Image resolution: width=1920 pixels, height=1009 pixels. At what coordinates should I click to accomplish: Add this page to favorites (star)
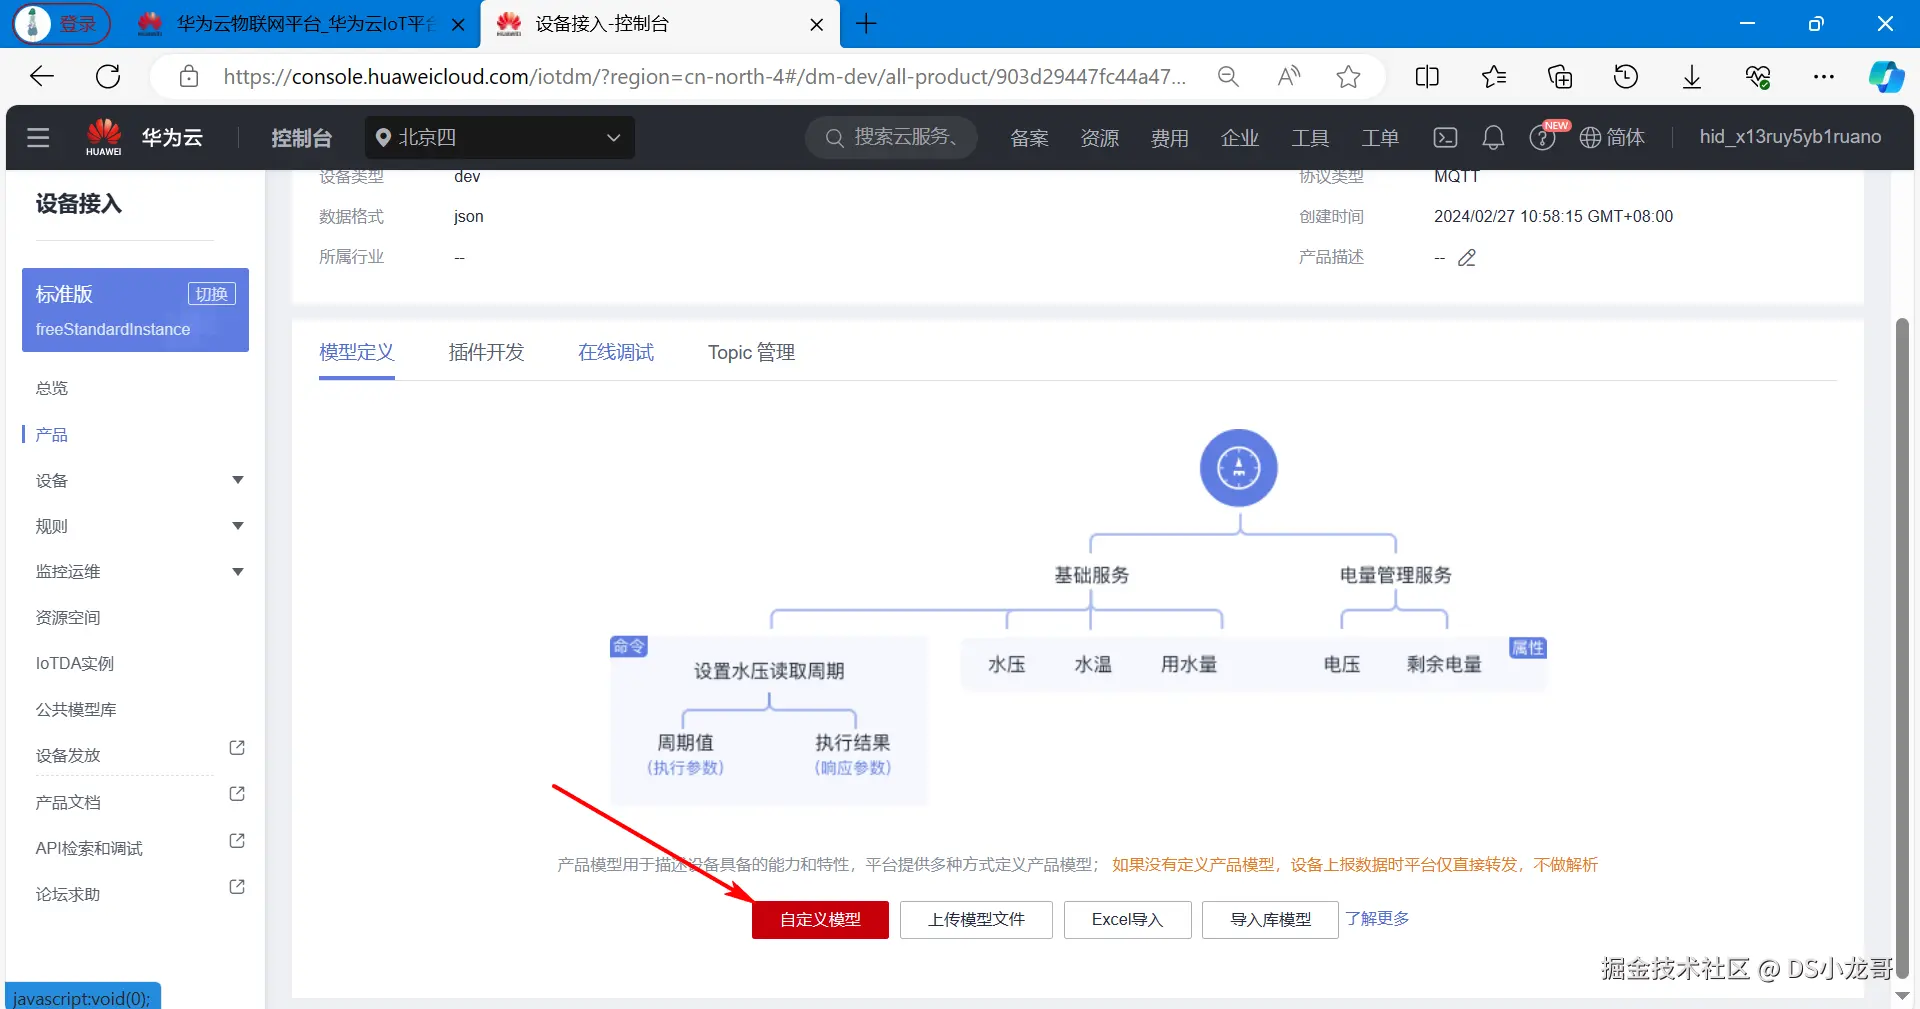(x=1348, y=76)
